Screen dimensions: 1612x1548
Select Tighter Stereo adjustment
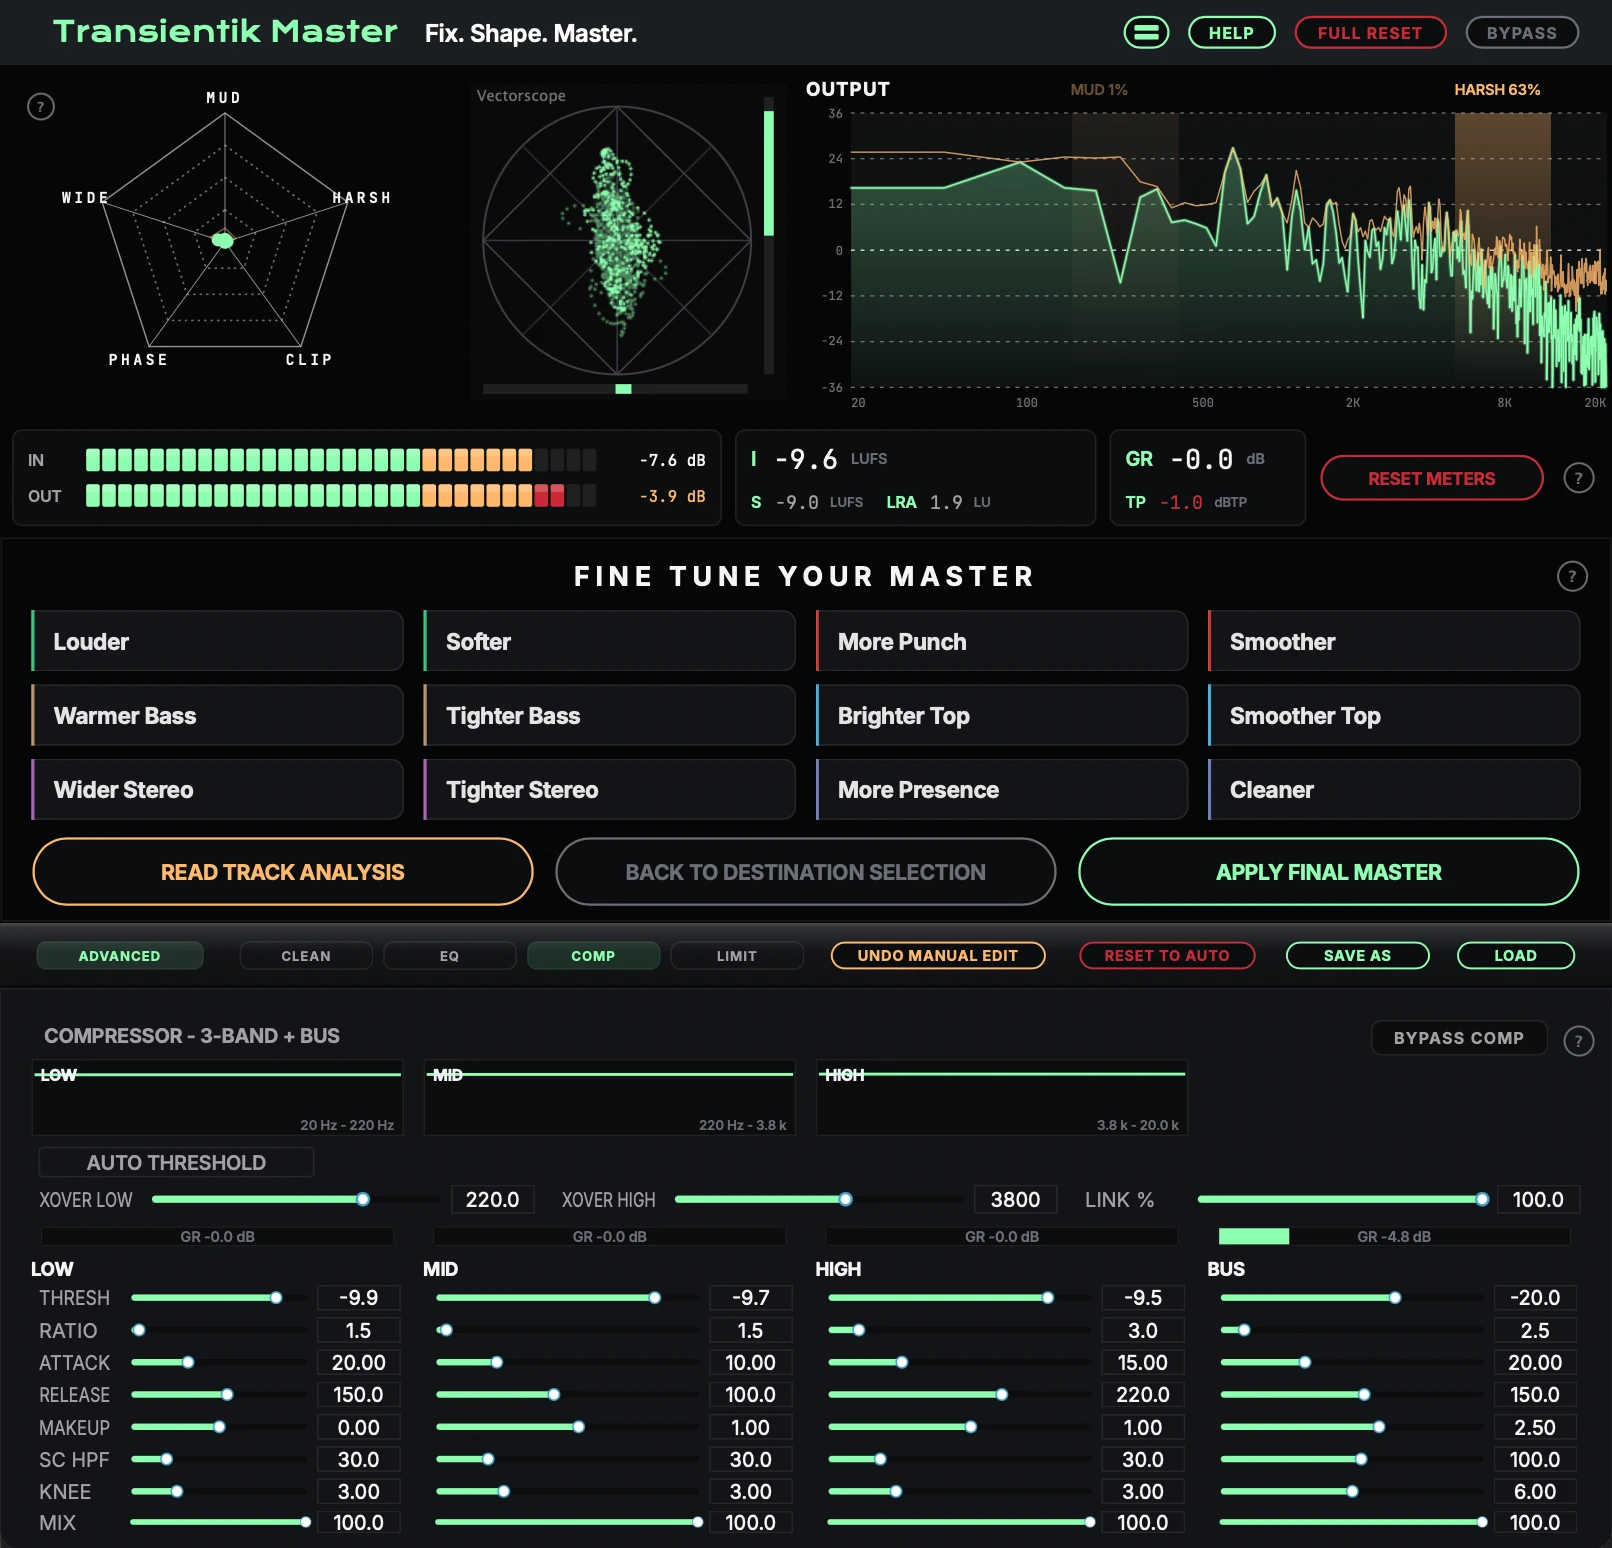pos(609,789)
